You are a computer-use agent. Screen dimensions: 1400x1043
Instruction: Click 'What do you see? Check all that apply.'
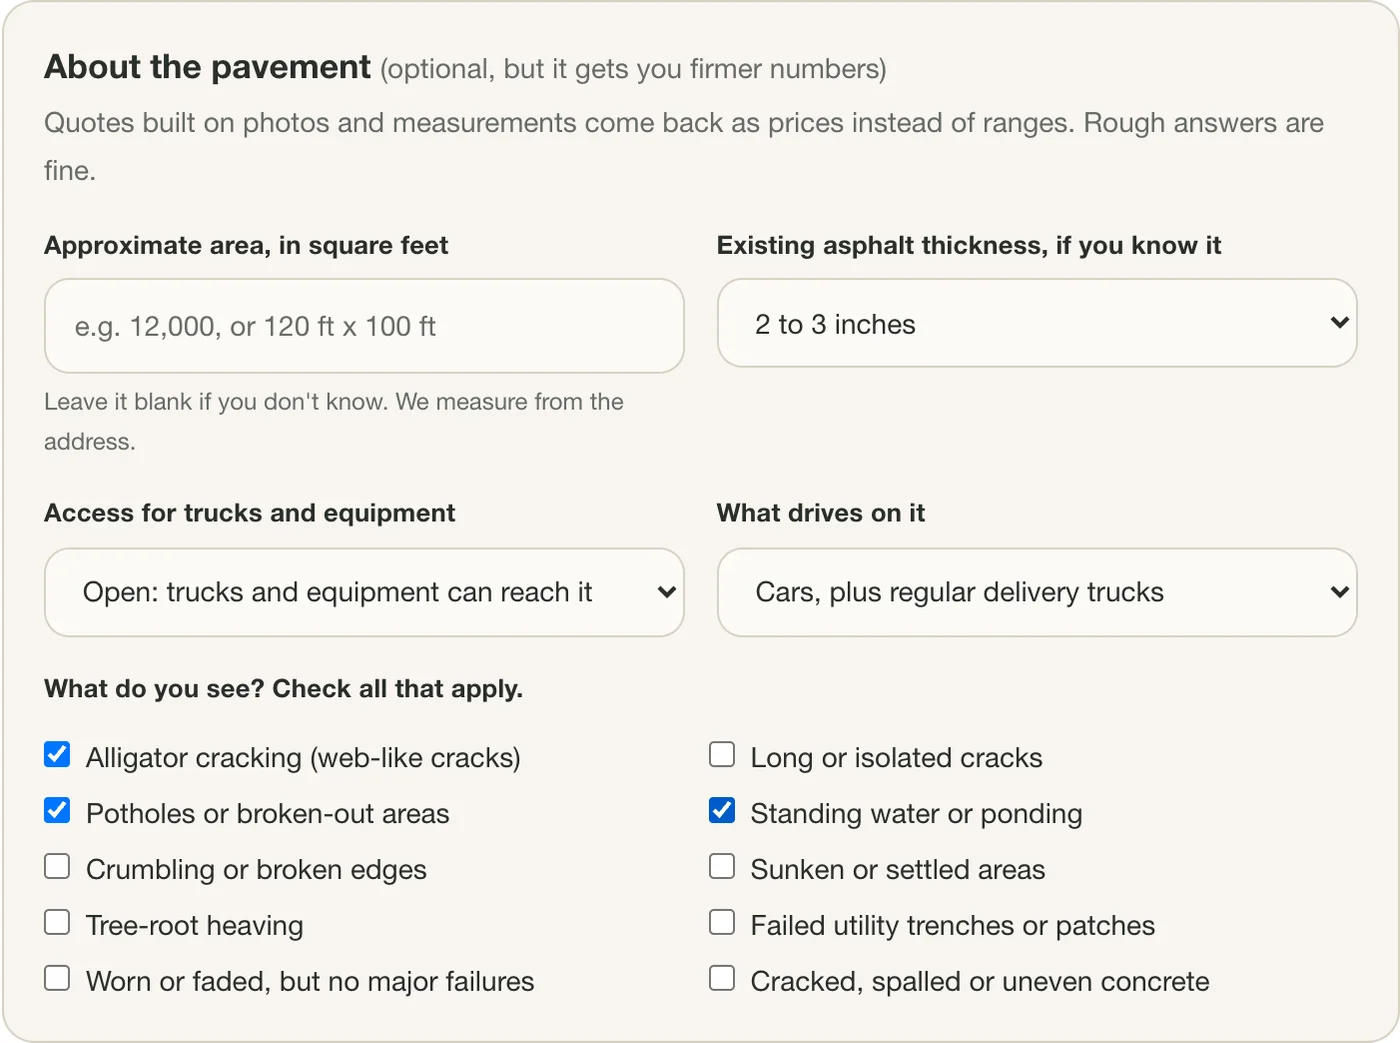click(283, 689)
